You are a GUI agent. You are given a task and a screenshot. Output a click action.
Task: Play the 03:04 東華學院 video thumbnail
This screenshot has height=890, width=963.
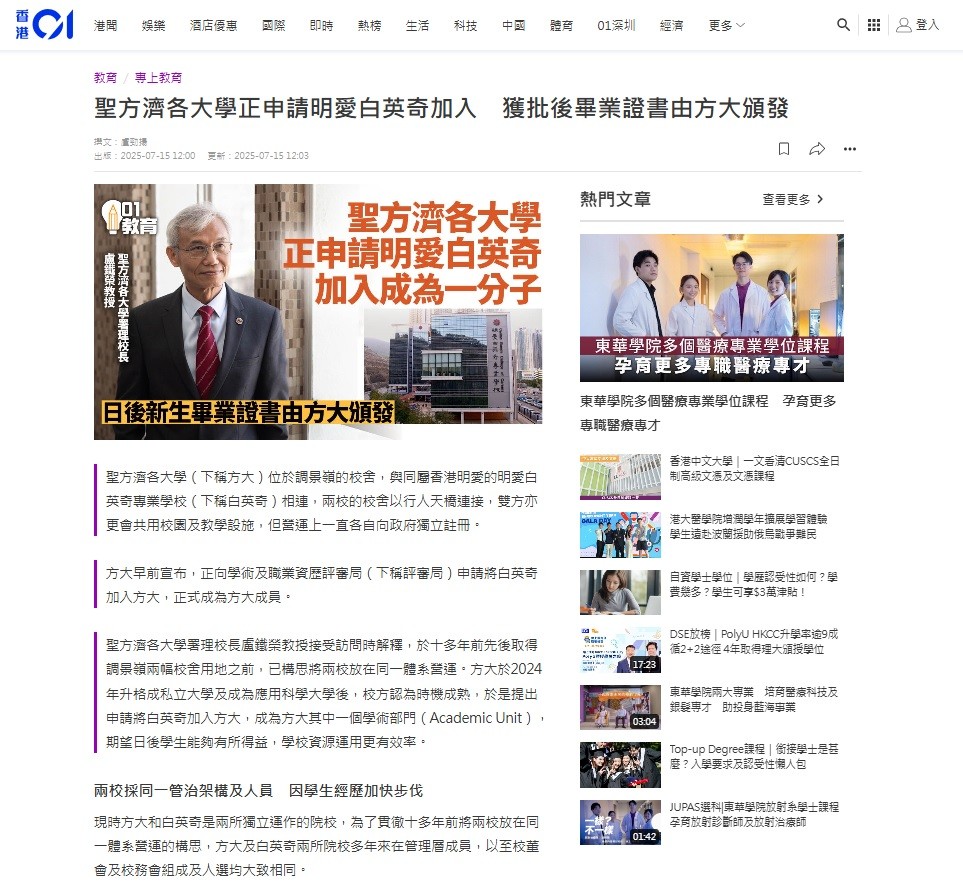tap(620, 707)
